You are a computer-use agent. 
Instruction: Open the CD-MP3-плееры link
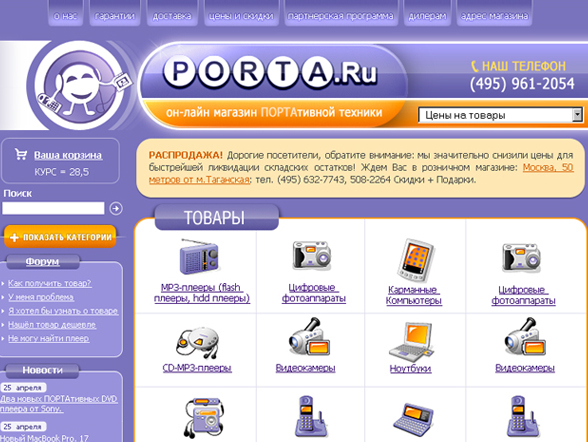point(197,368)
